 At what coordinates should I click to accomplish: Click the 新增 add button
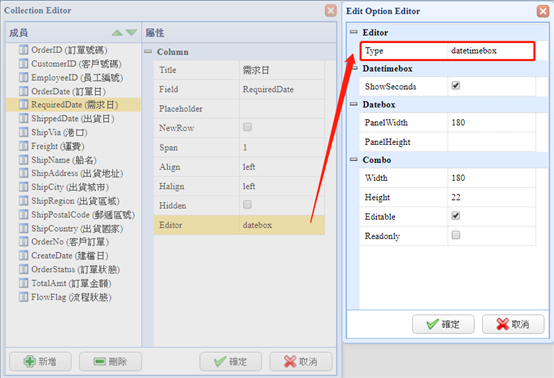coord(40,361)
